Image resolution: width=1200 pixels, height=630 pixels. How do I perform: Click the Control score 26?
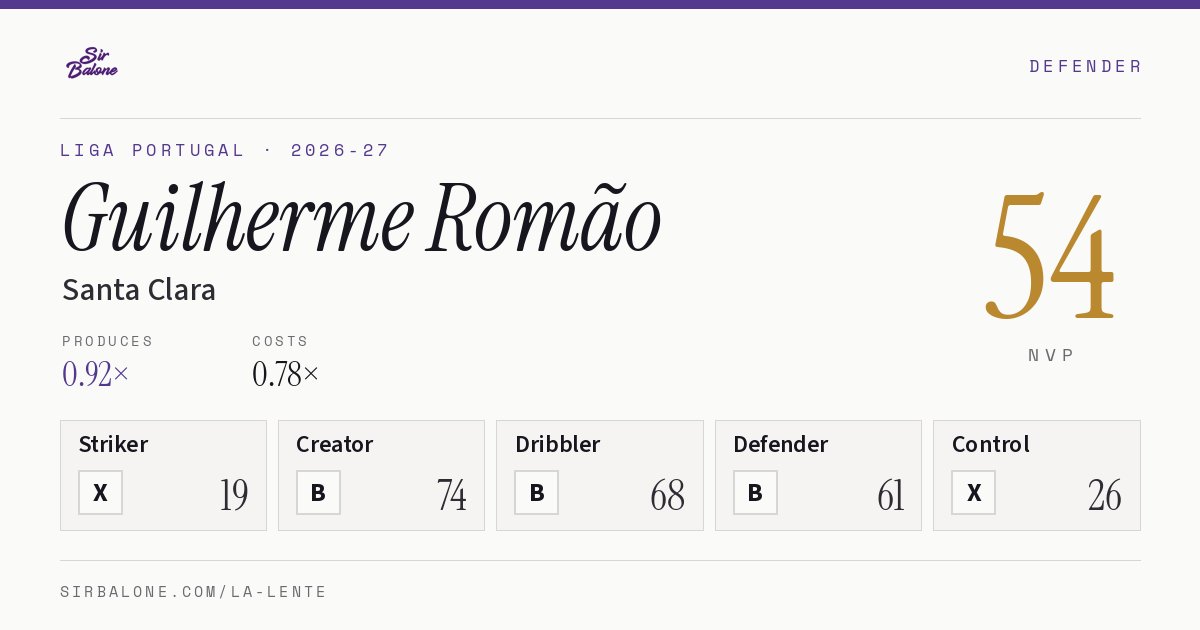(1104, 495)
